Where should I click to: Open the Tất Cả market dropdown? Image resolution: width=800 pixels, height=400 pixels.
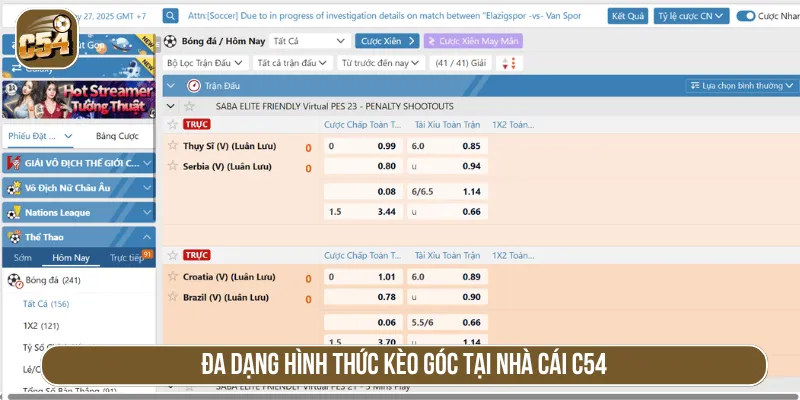pyautogui.click(x=310, y=41)
